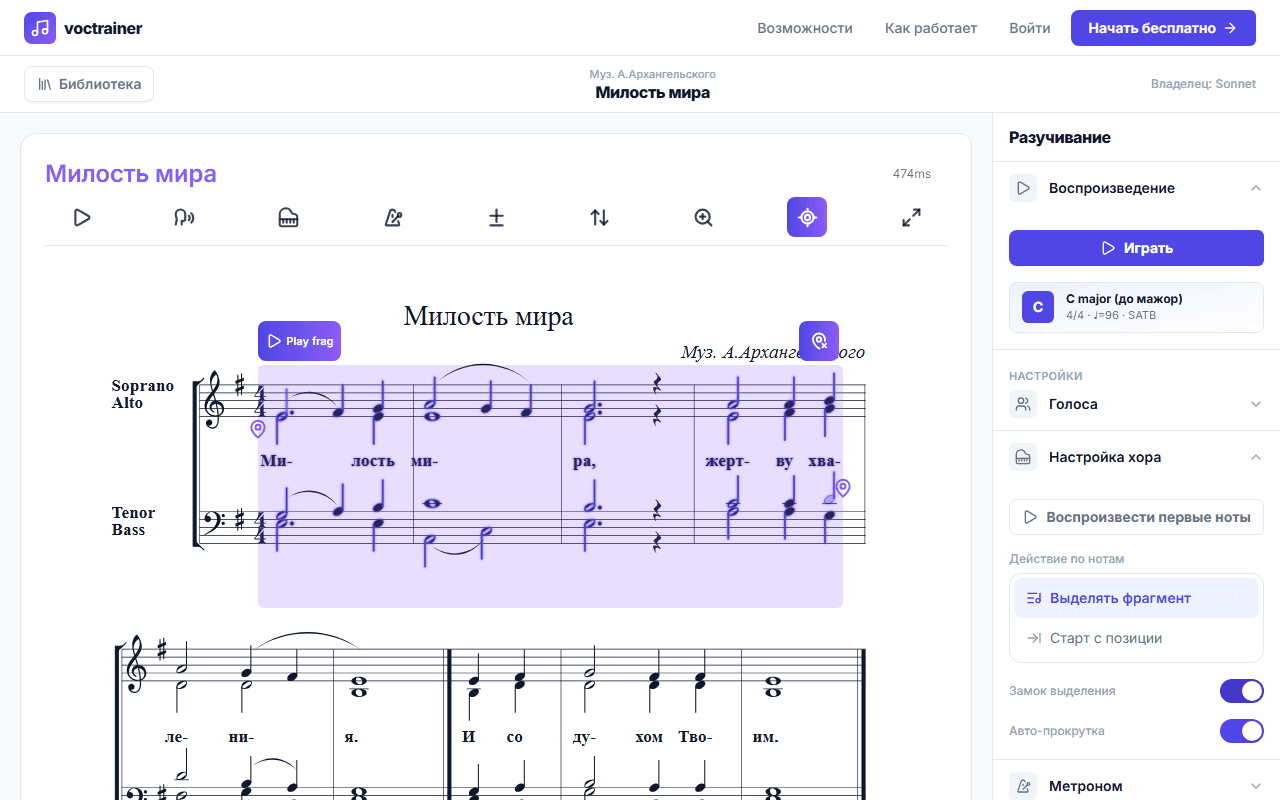Click the Метроном section icon
Viewport: 1280px width, 800px height.
click(1023, 786)
